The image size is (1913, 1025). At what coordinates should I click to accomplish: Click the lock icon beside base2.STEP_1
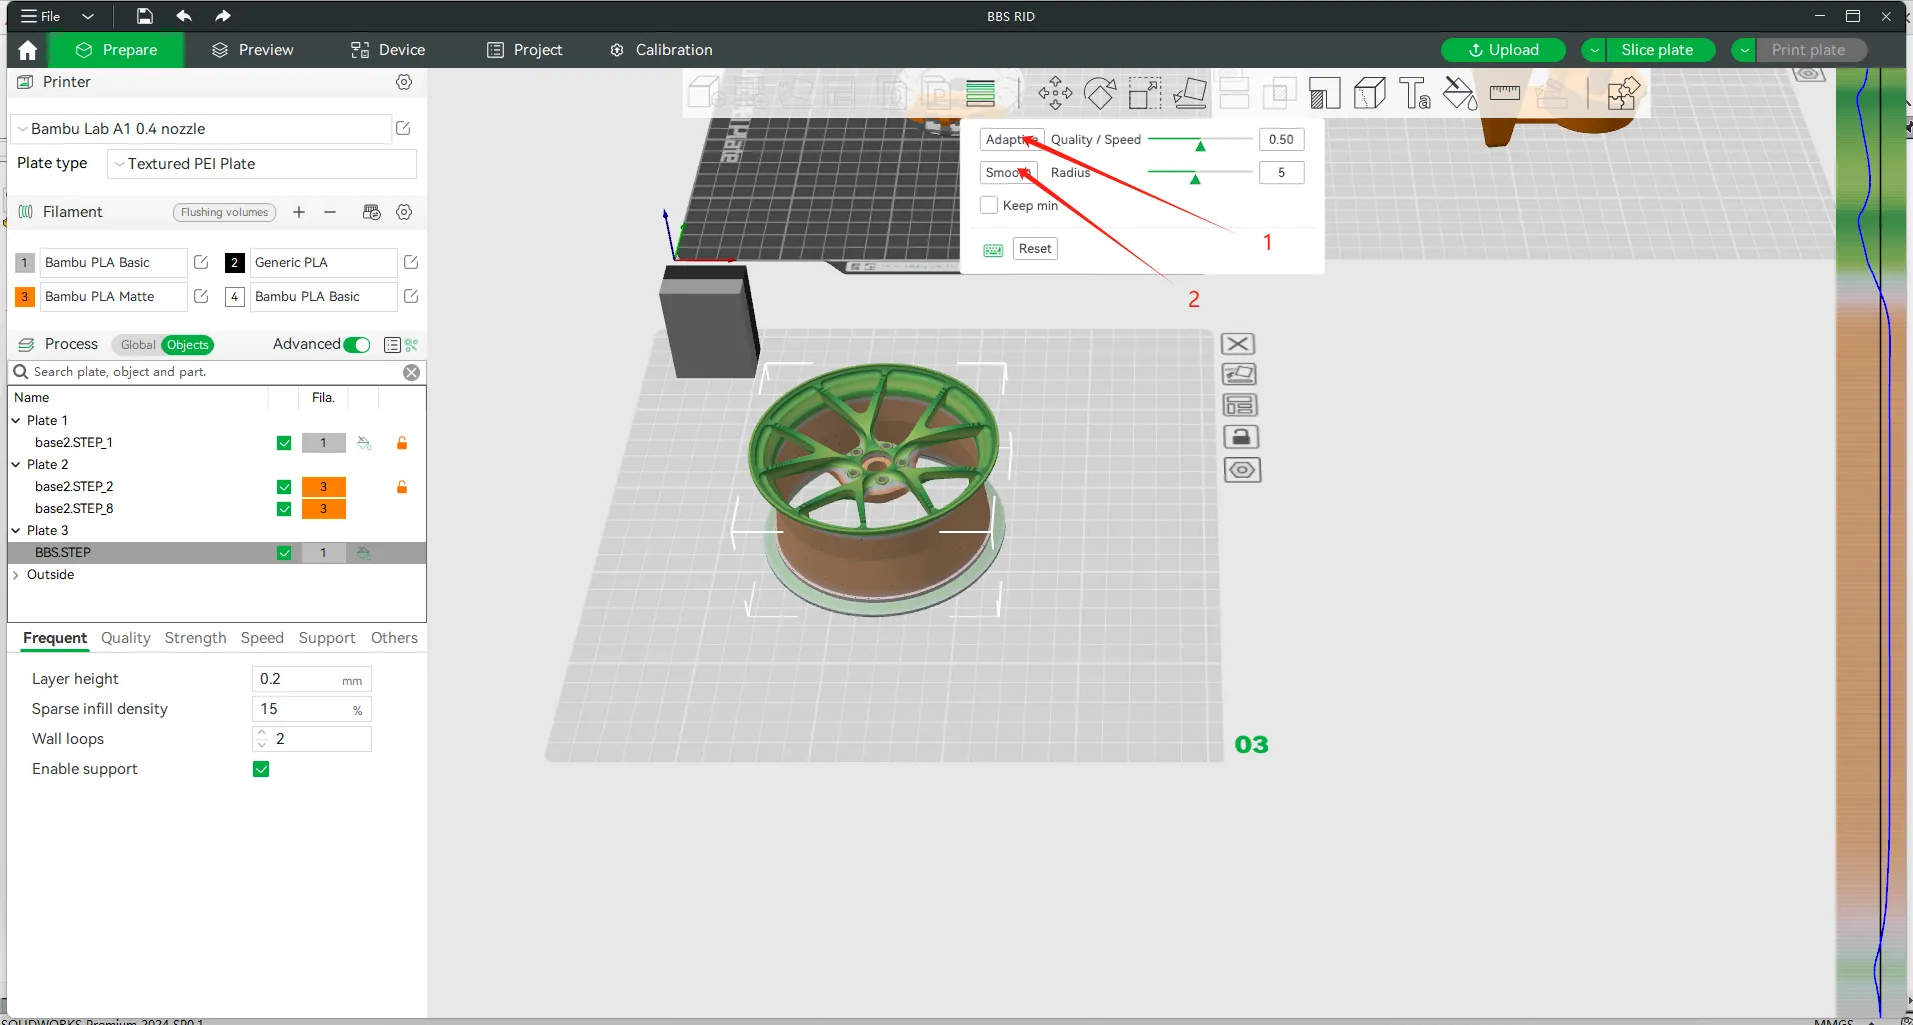[x=402, y=443]
